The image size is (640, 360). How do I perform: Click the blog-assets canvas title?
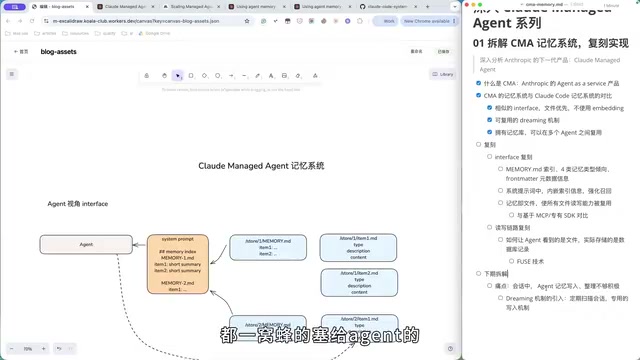coord(58,51)
